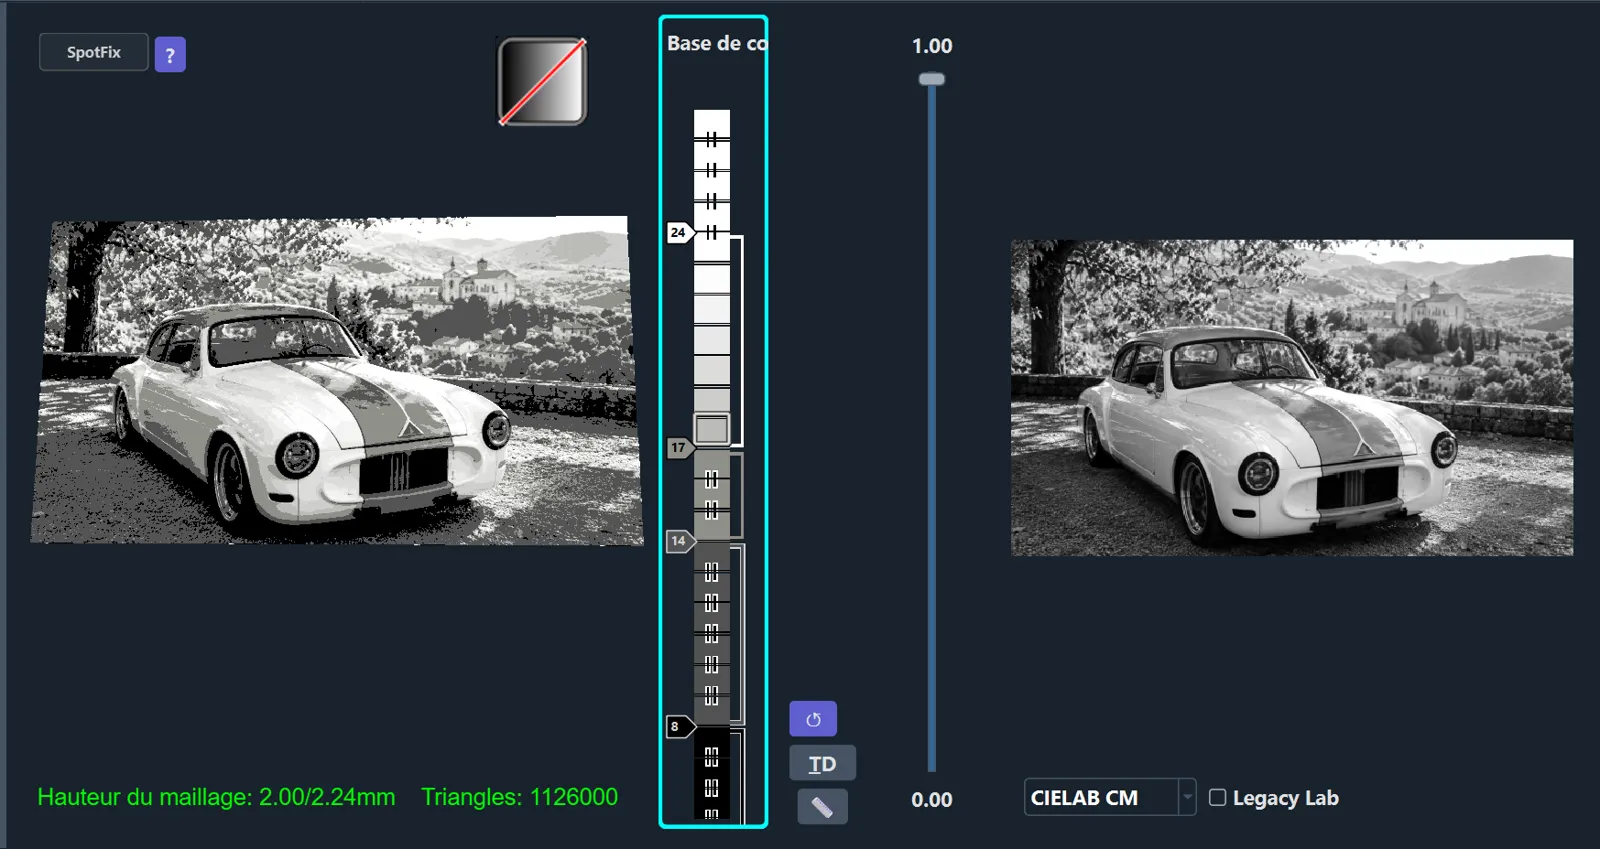Click the 'Triangles: 1126000' status text

(x=519, y=797)
